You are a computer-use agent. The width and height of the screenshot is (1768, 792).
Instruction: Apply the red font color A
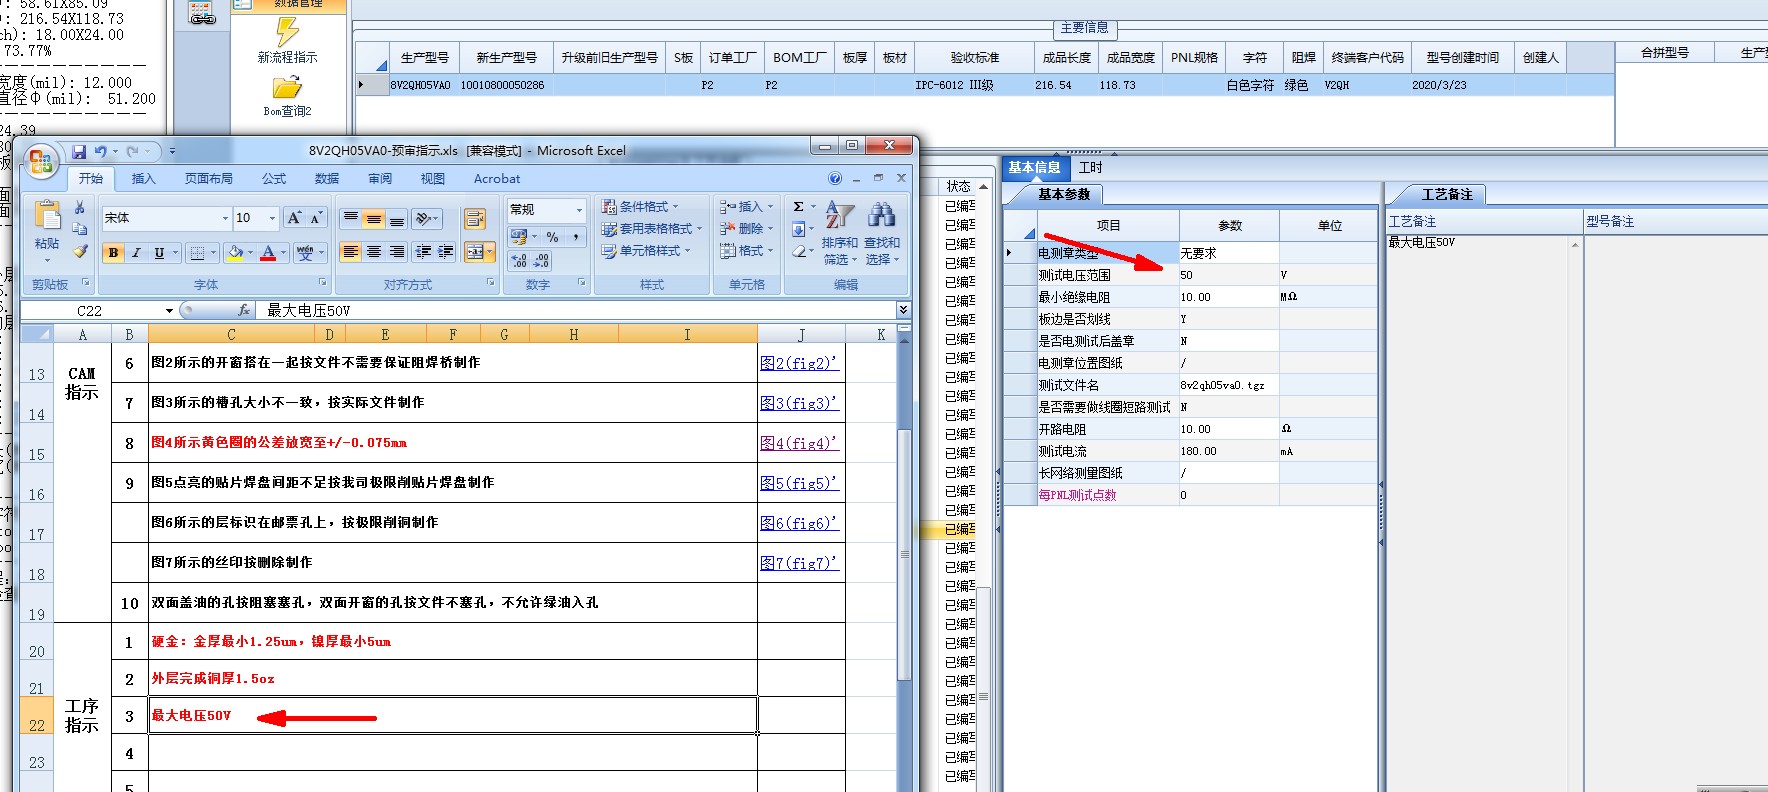(x=268, y=253)
